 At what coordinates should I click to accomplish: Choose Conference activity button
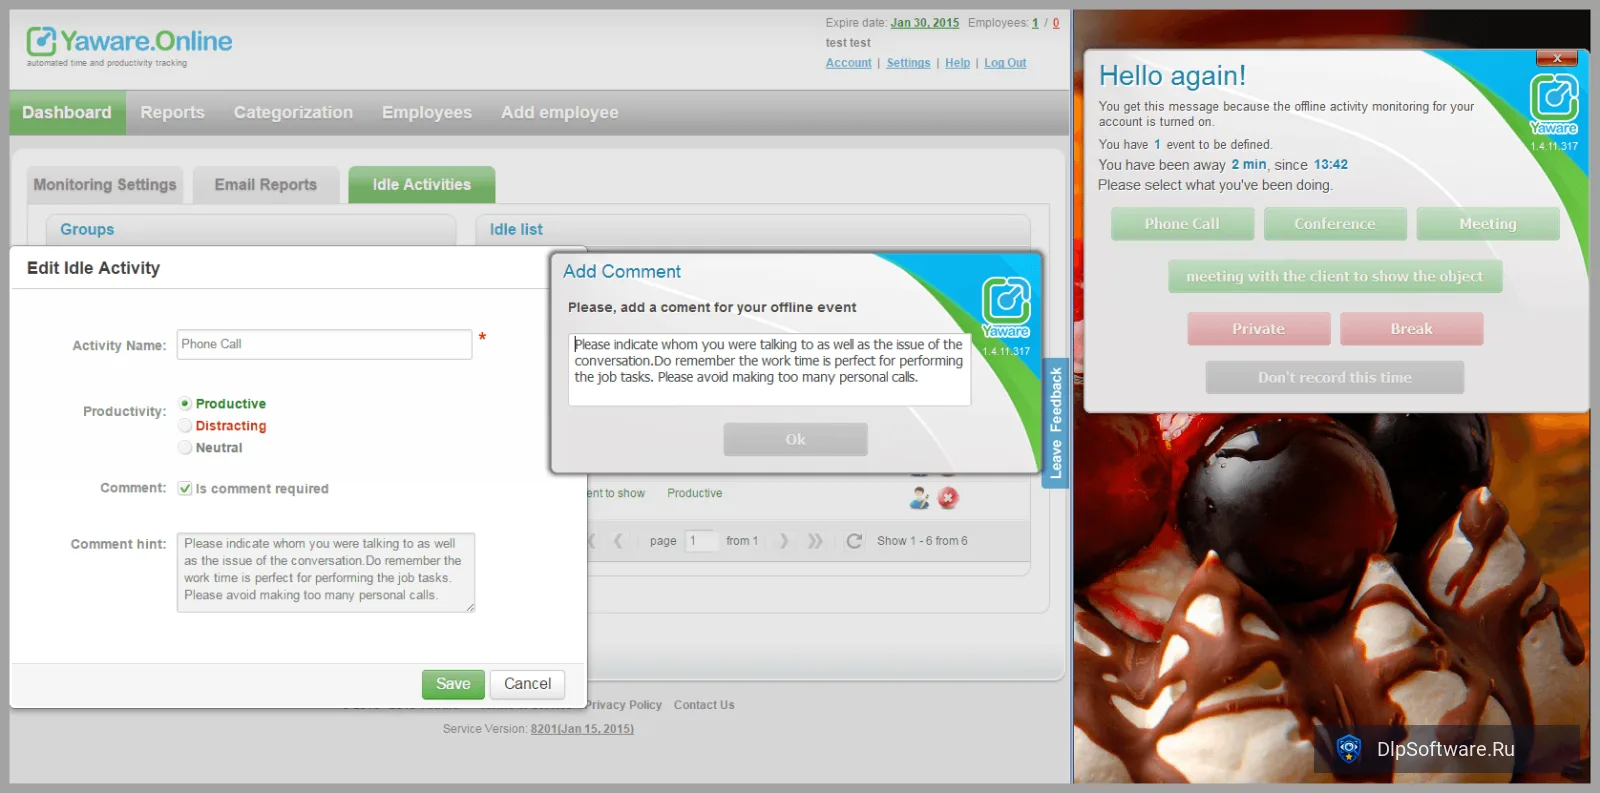click(x=1335, y=224)
